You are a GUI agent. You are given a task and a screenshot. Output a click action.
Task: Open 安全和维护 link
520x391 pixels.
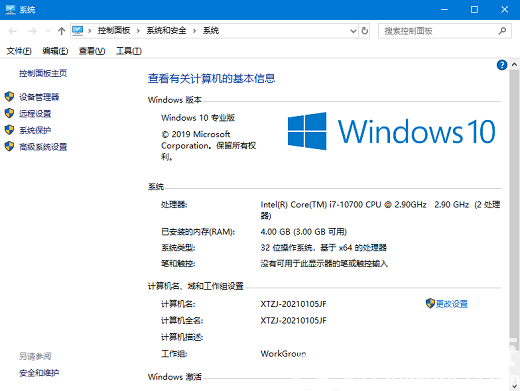coord(39,373)
